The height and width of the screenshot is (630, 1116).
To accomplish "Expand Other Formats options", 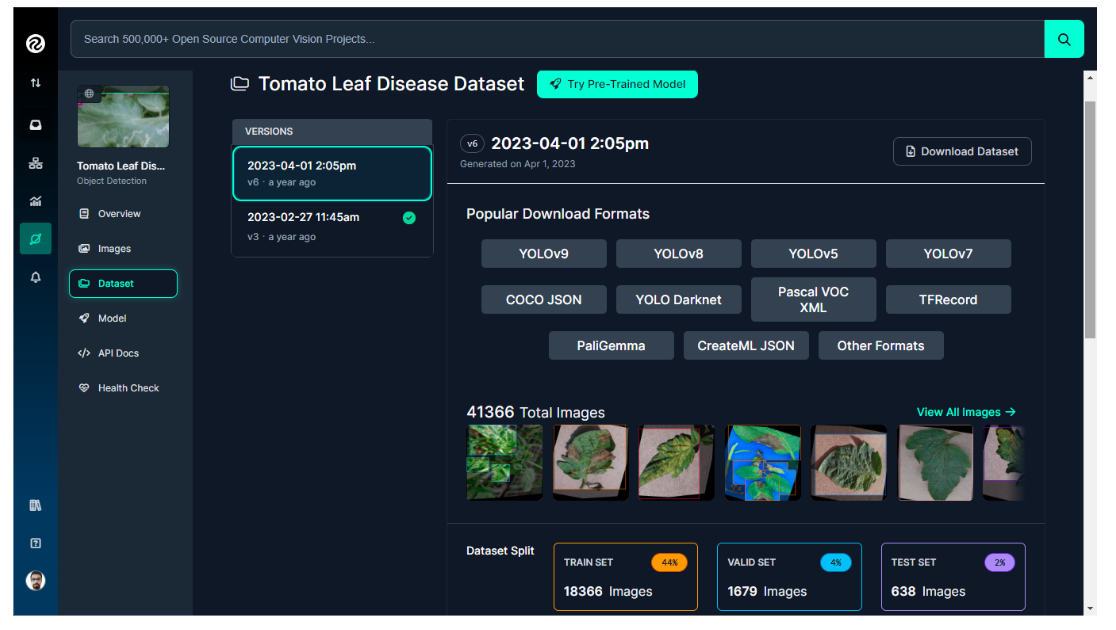I will click(880, 346).
